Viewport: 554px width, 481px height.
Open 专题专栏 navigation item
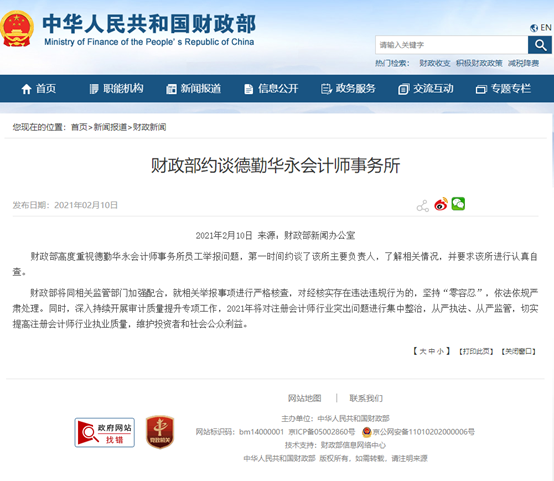(x=503, y=89)
